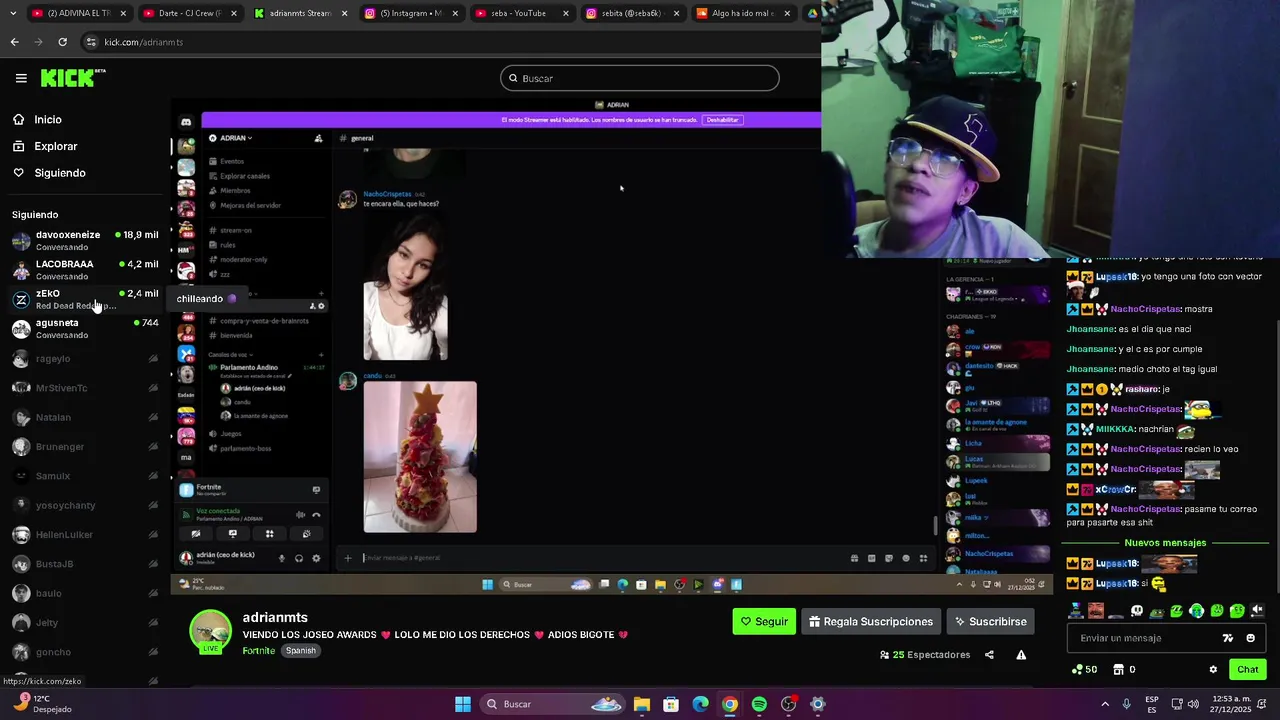Close the adrianmts Stream tab
Viewport: 1280px width, 720px height.
(344, 13)
